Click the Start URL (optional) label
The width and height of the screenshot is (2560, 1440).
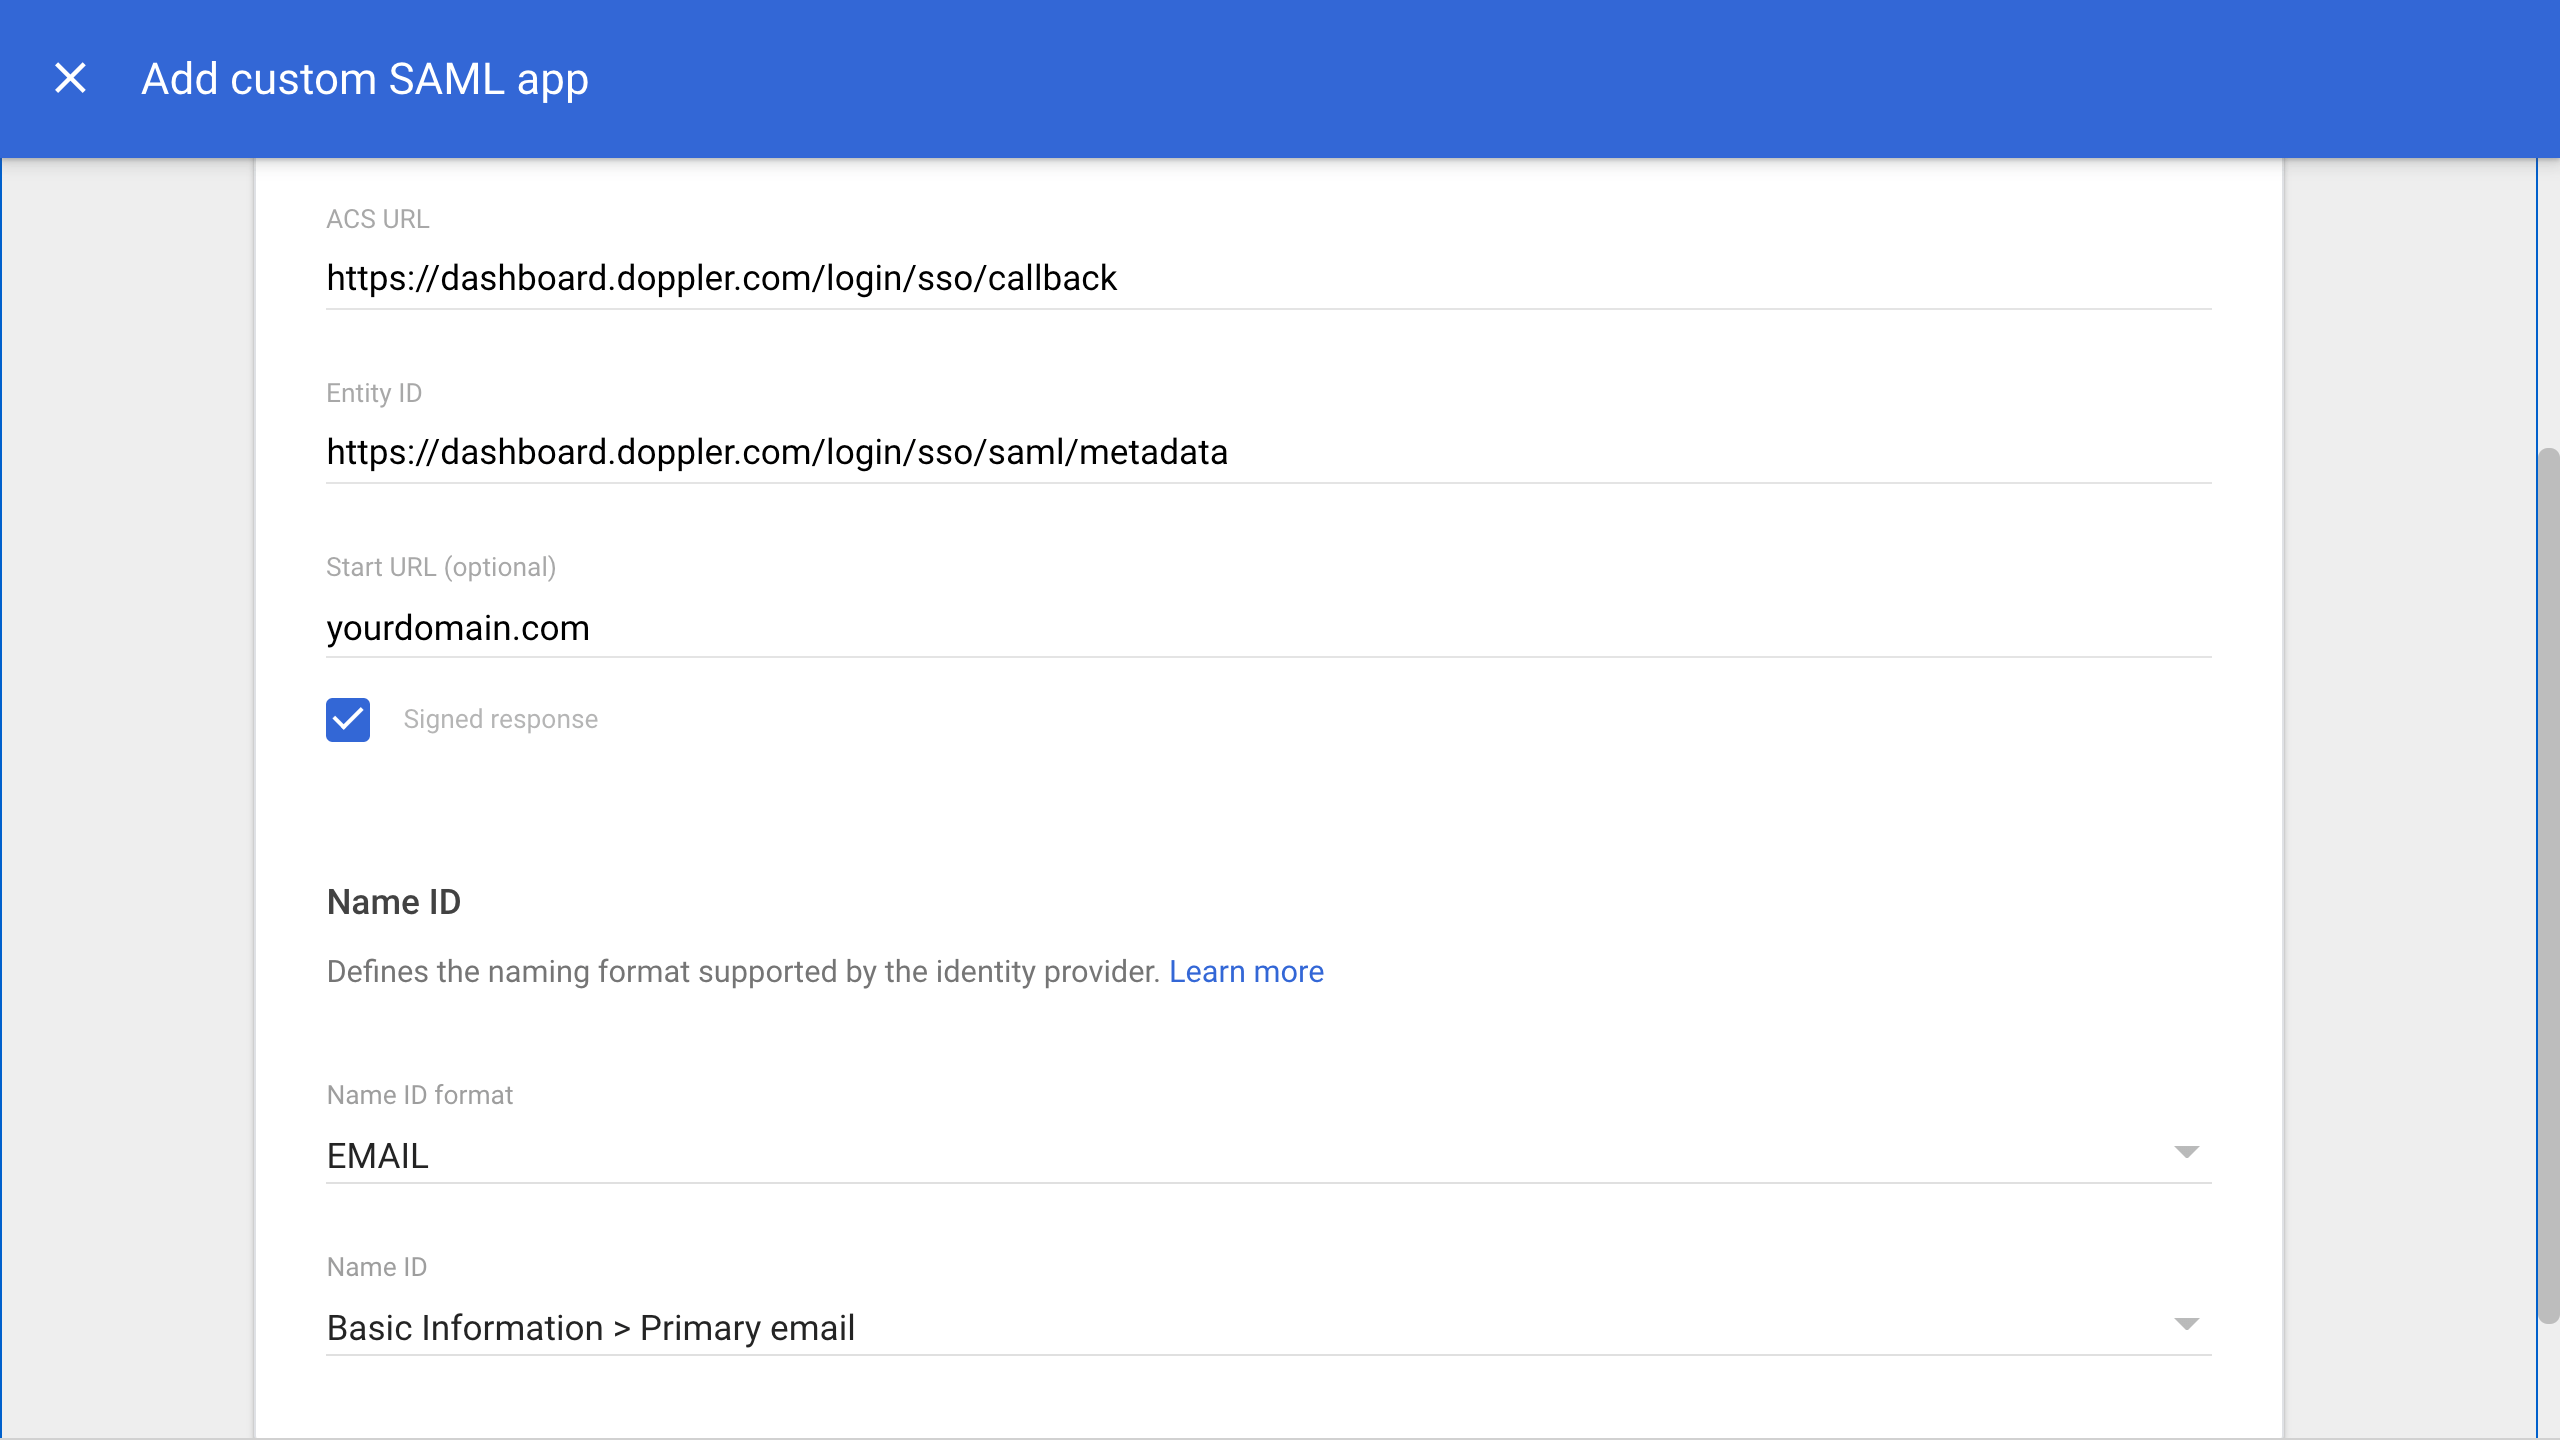click(x=441, y=567)
